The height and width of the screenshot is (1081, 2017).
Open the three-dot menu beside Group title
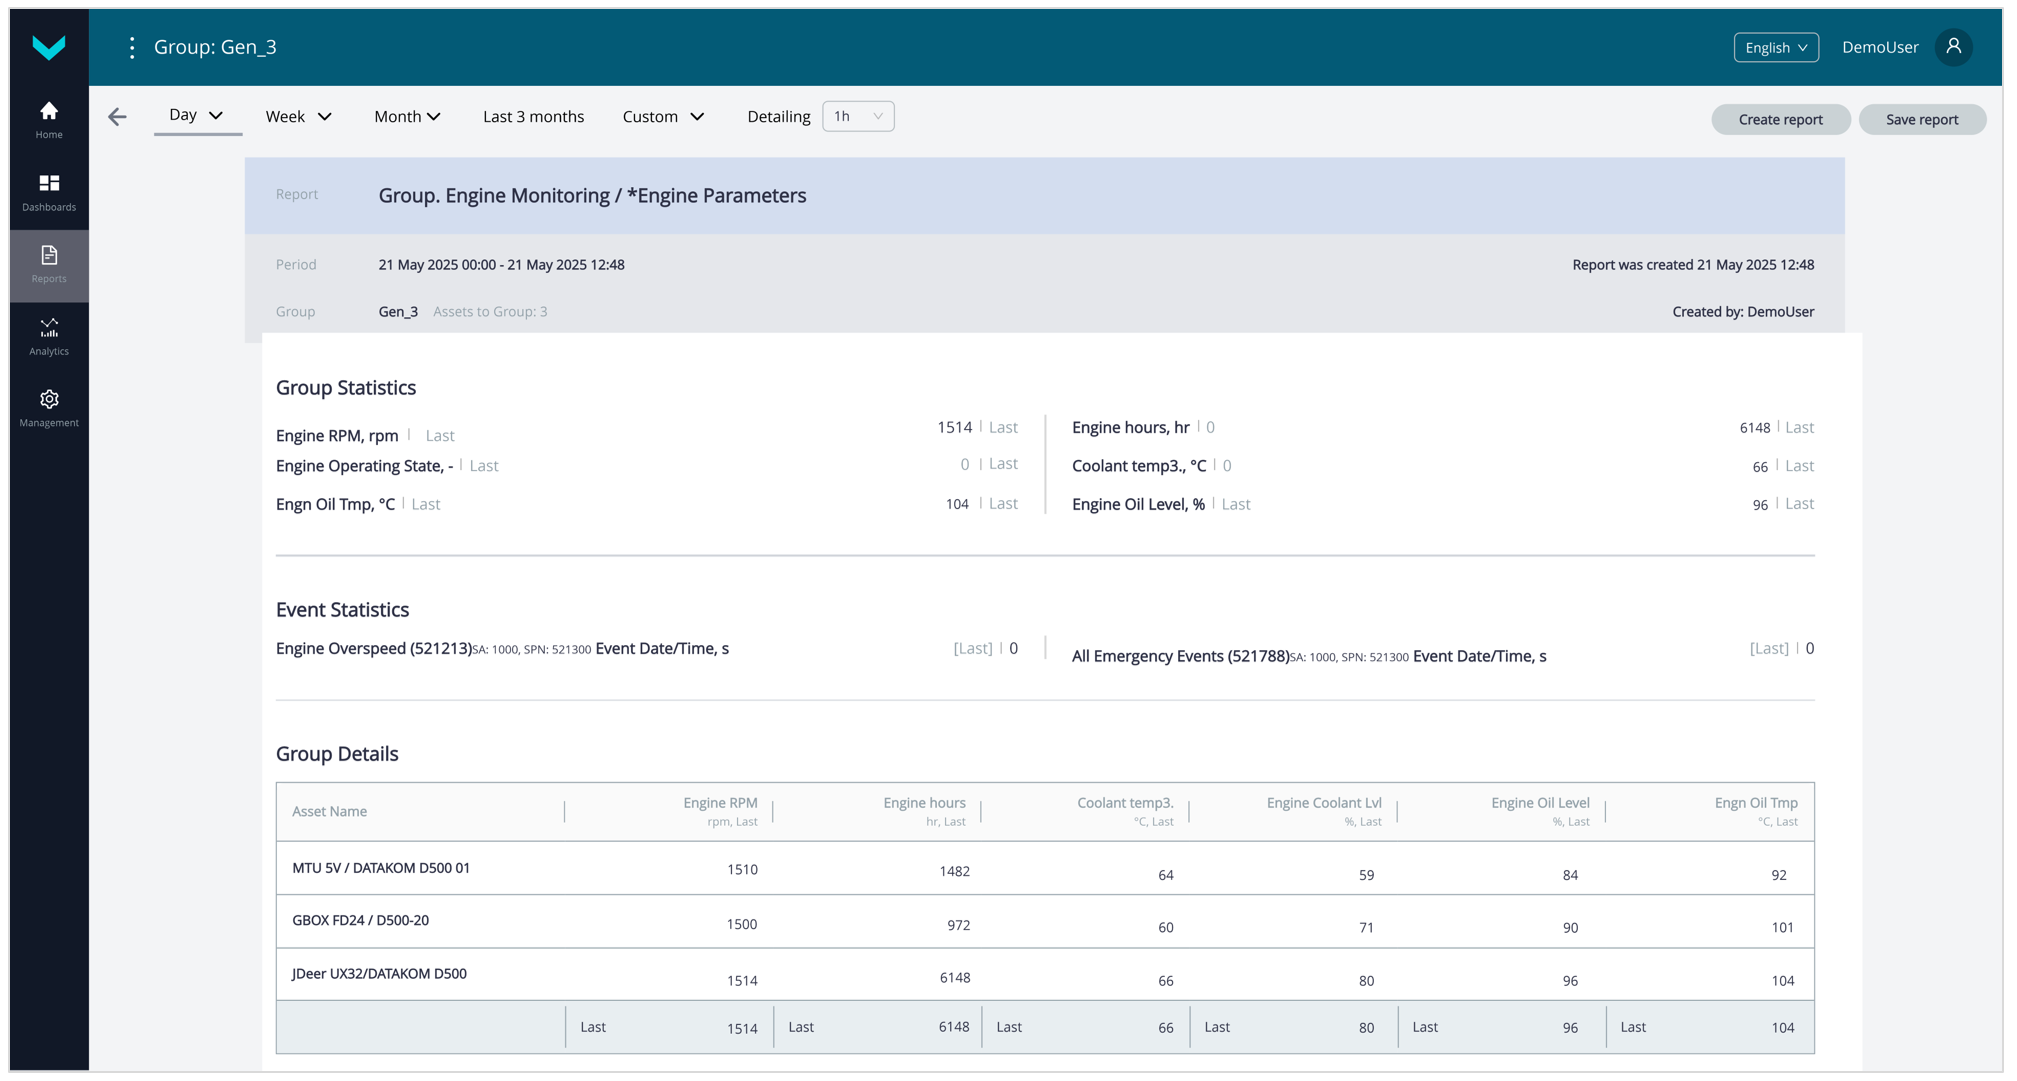click(132, 48)
